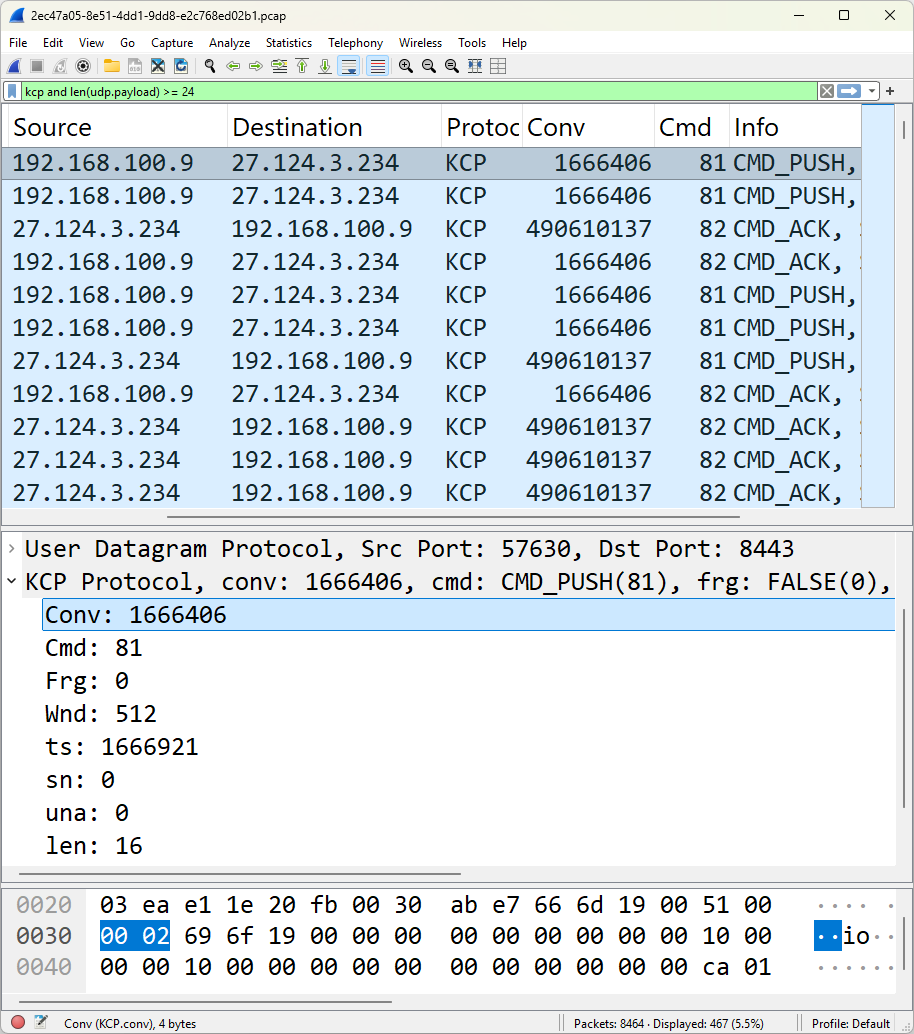Viewport: 914px width, 1034px height.
Task: Sort by the Cmd column header
Action: [x=692, y=127]
